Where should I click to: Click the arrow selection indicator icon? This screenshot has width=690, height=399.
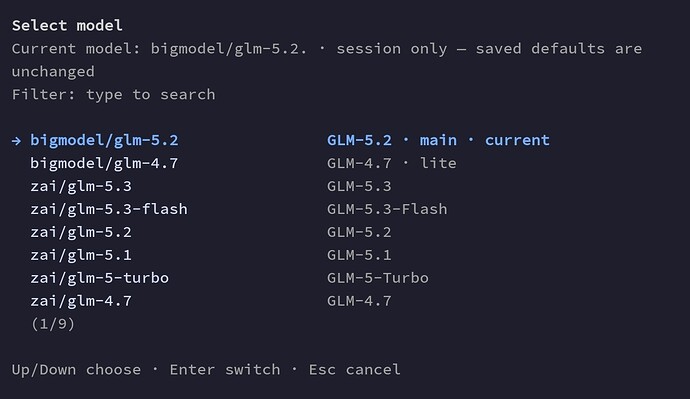tap(16, 141)
